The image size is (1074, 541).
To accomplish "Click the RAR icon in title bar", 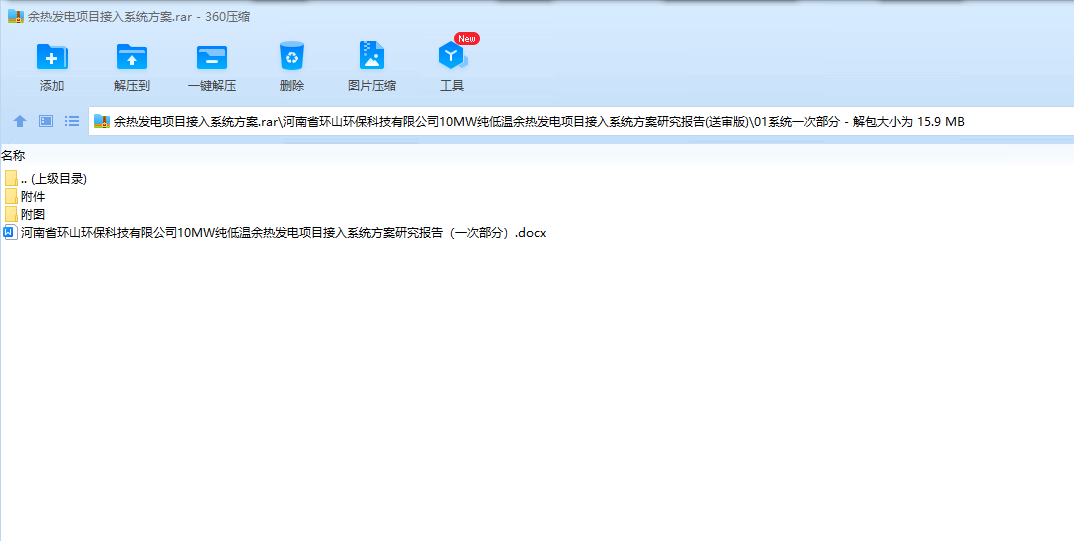I will [x=16, y=16].
